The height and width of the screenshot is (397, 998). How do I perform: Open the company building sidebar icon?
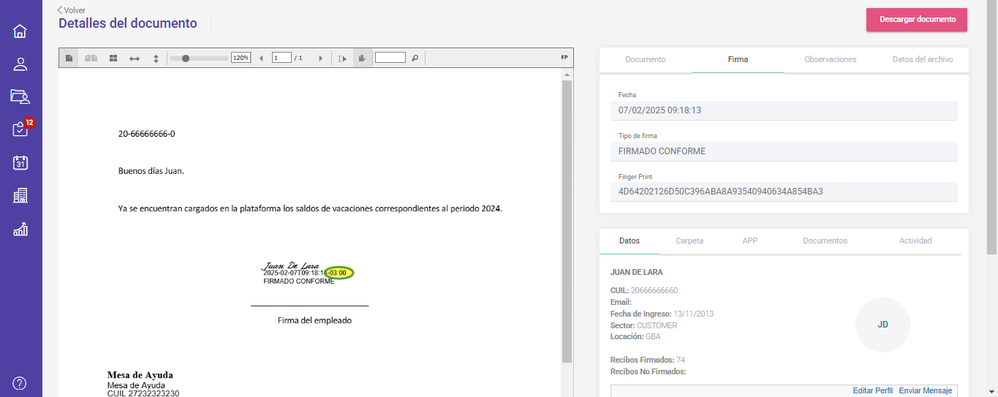20,195
